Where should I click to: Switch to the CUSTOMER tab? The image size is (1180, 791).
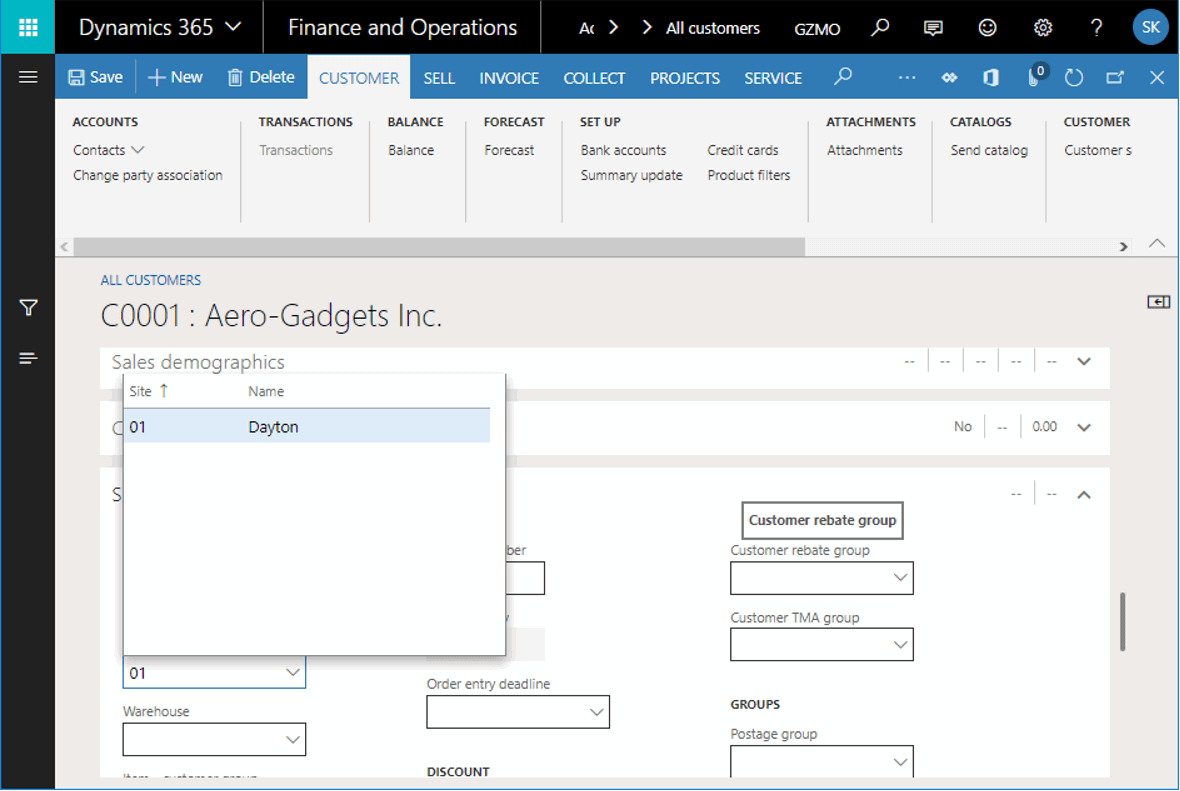[359, 78]
